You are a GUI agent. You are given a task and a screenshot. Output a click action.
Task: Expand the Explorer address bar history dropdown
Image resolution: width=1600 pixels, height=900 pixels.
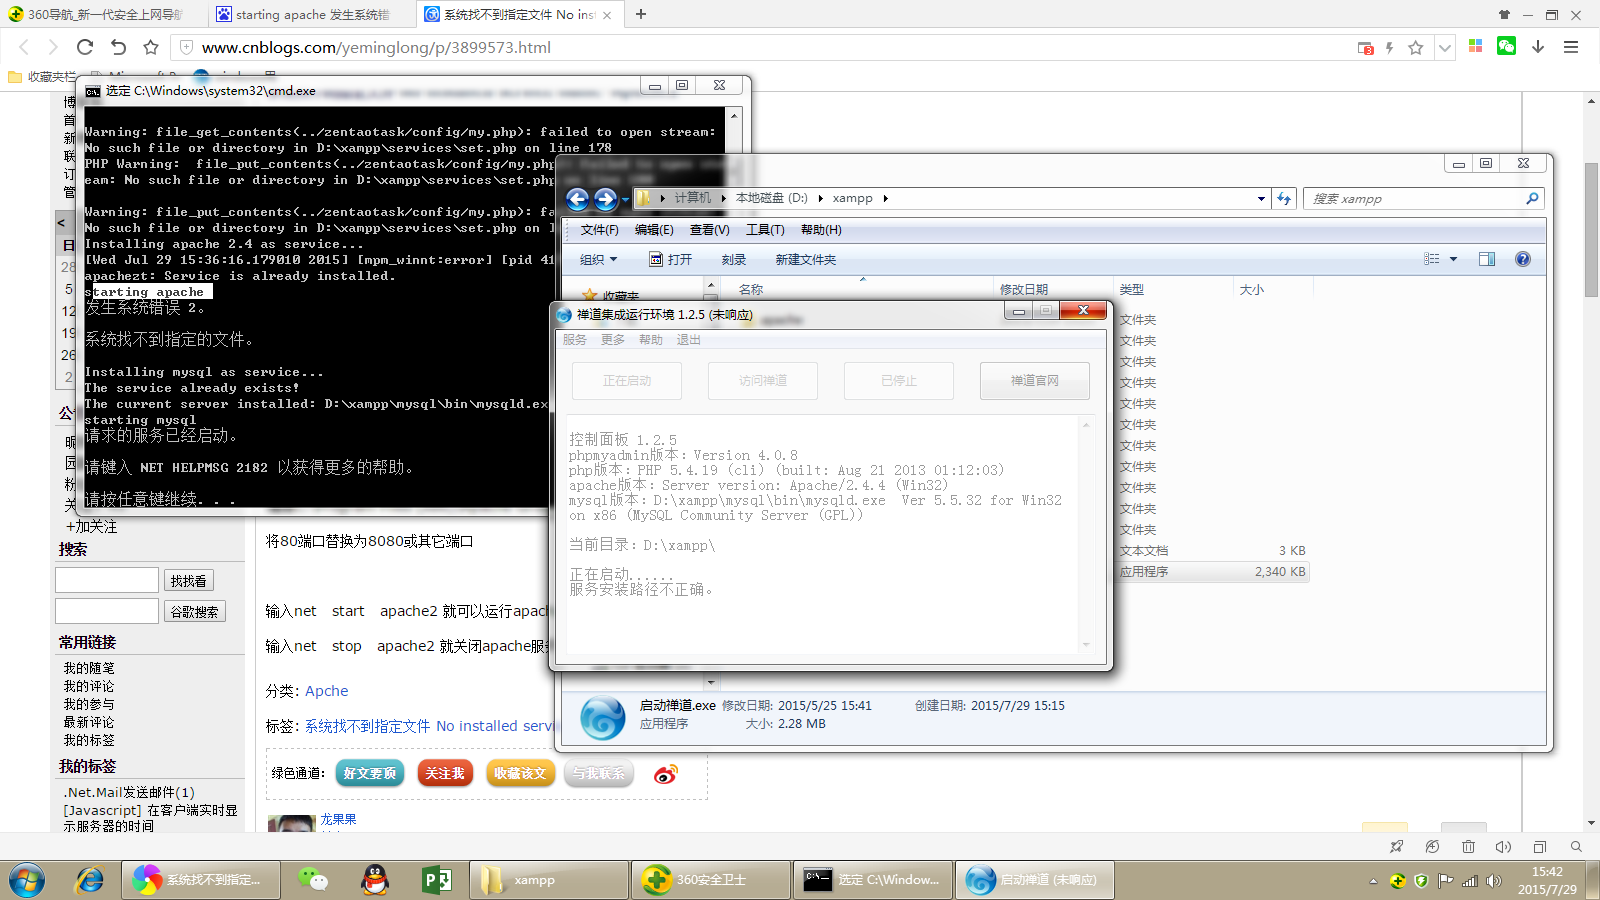tap(1261, 199)
